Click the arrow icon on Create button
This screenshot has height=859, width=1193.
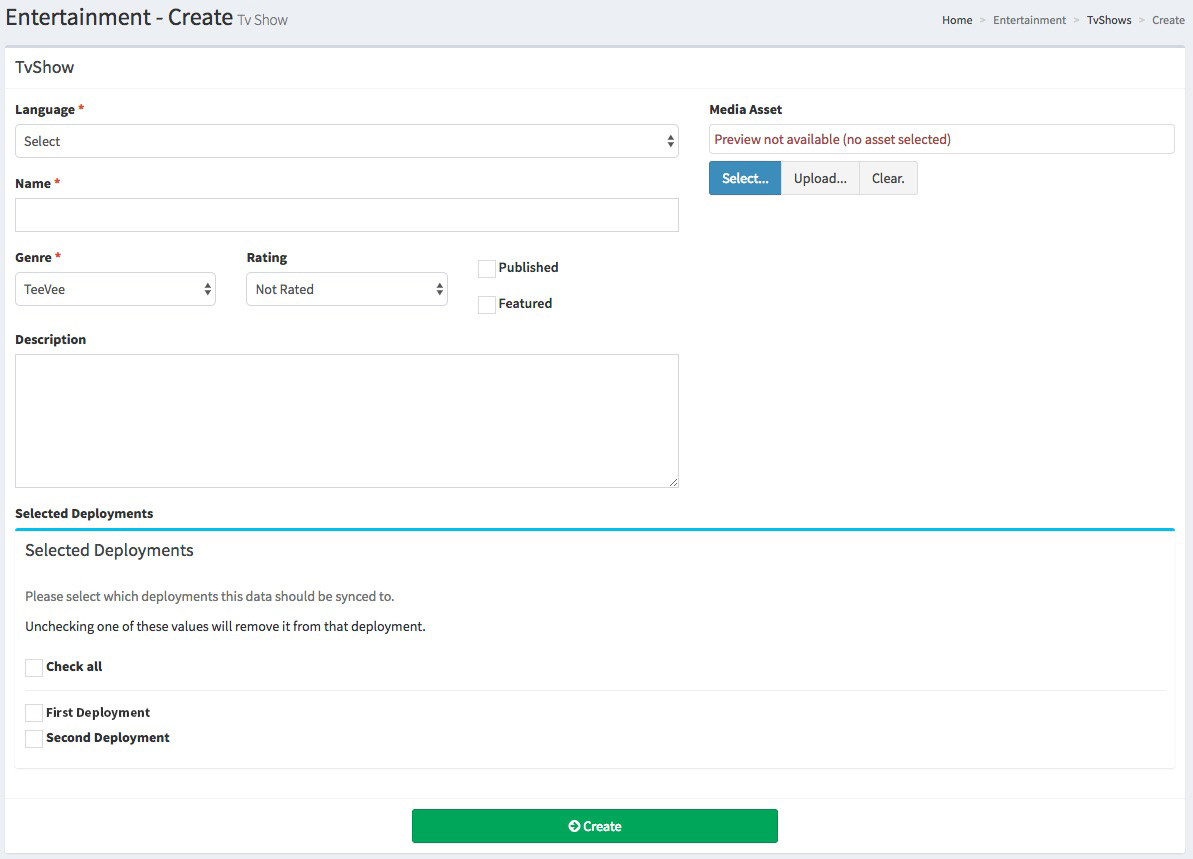574,826
